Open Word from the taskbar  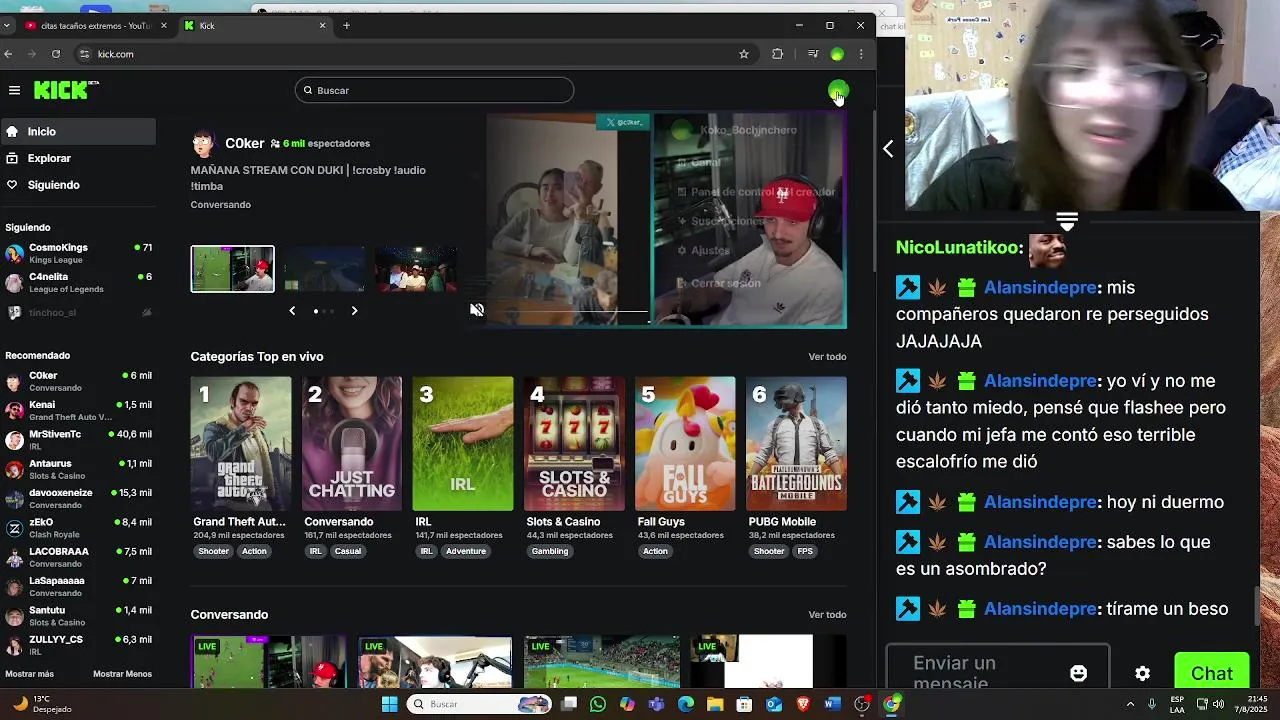[832, 704]
